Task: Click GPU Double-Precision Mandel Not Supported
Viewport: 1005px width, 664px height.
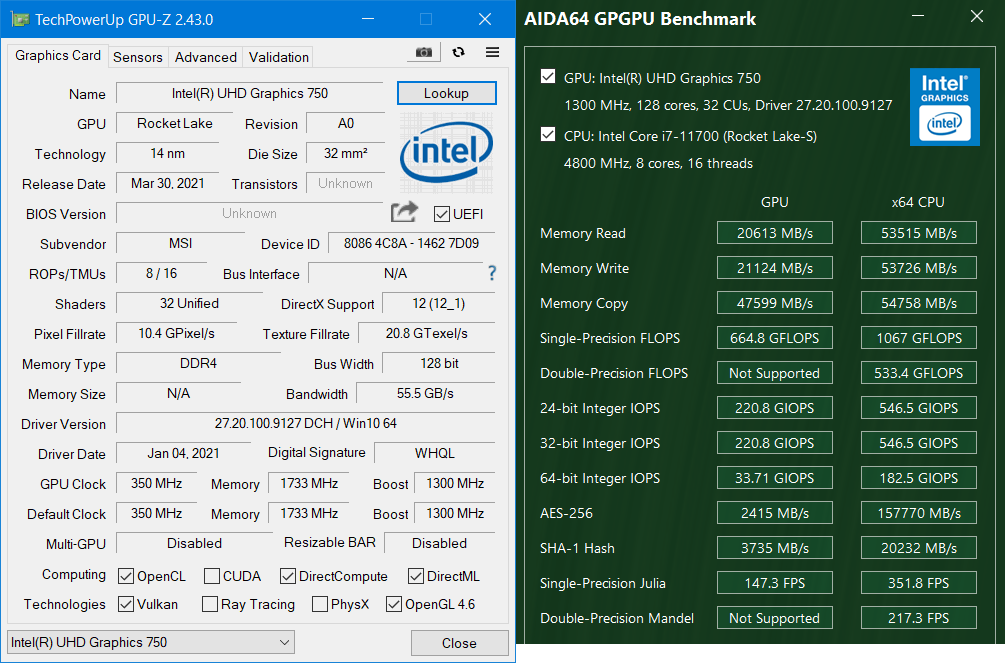Action: click(x=774, y=618)
